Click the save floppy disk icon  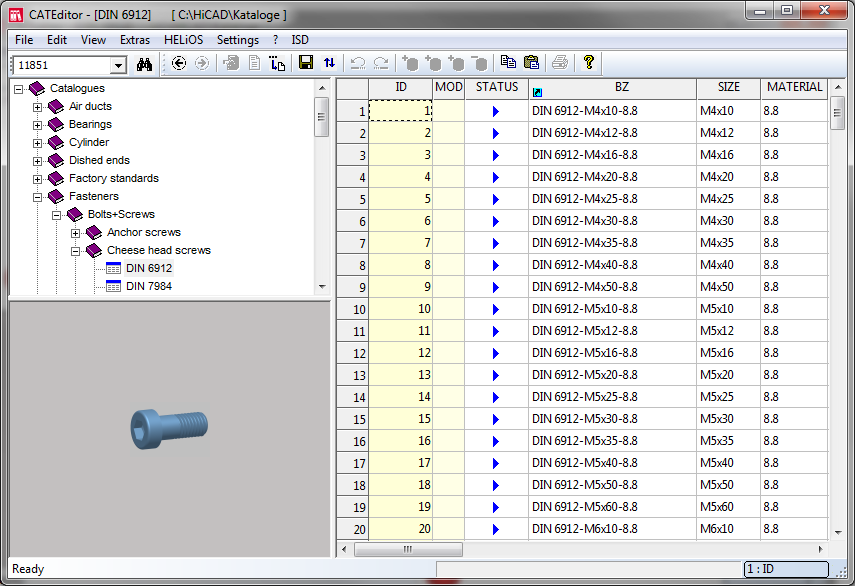tap(307, 63)
